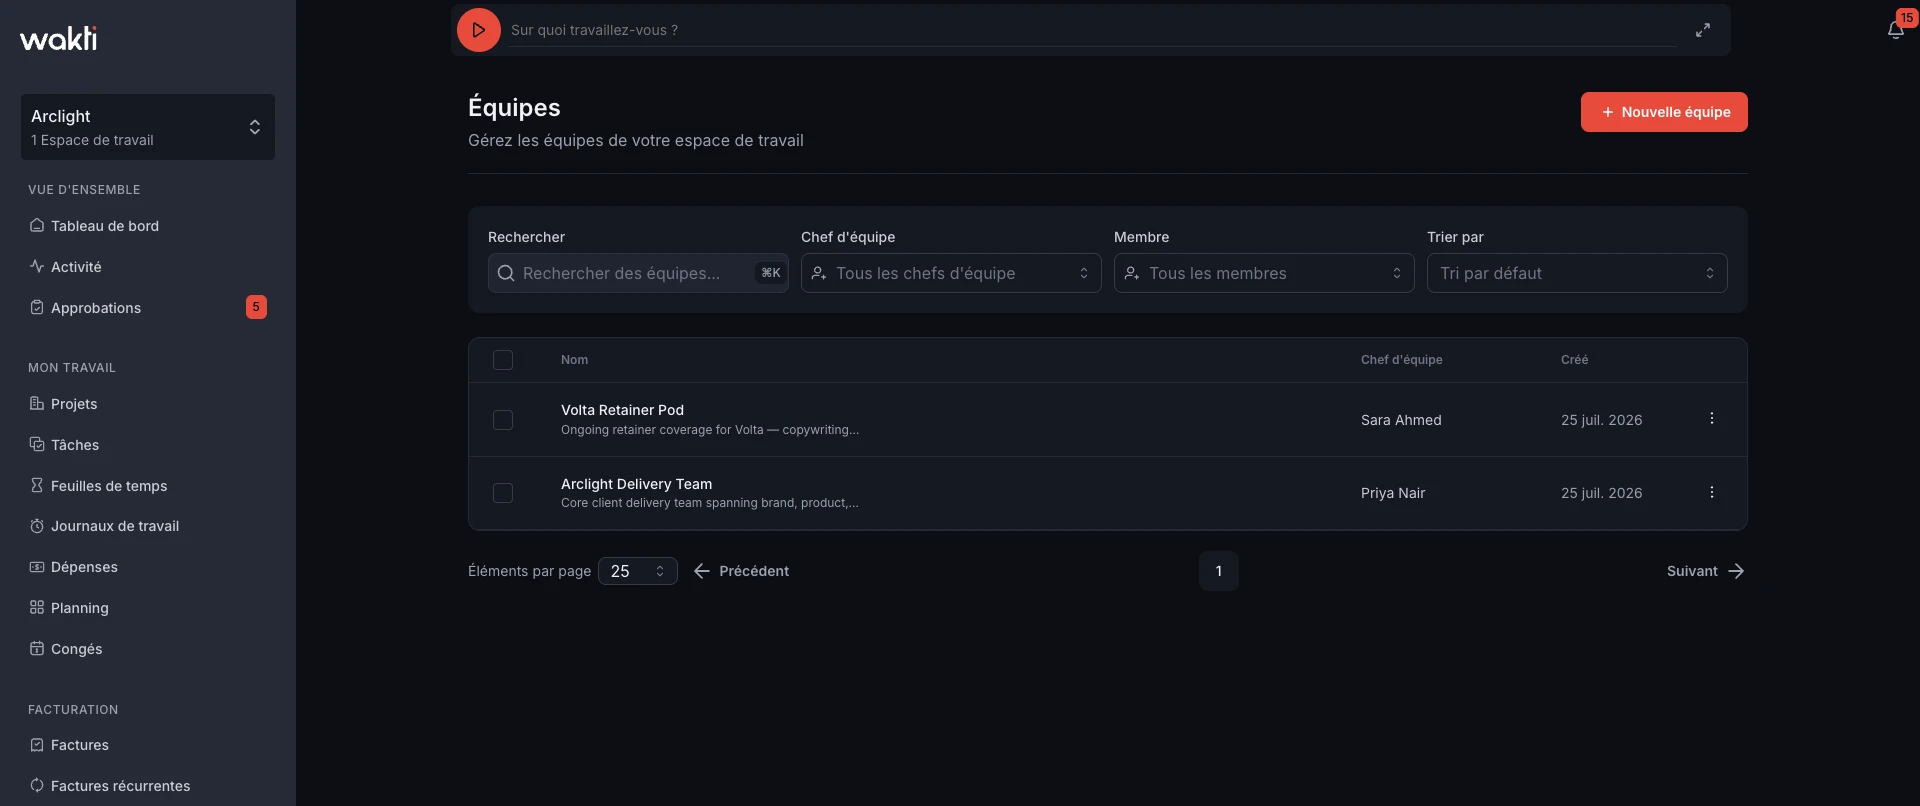Image resolution: width=1920 pixels, height=806 pixels.
Task: Click the wakti logo
Action: (x=59, y=38)
